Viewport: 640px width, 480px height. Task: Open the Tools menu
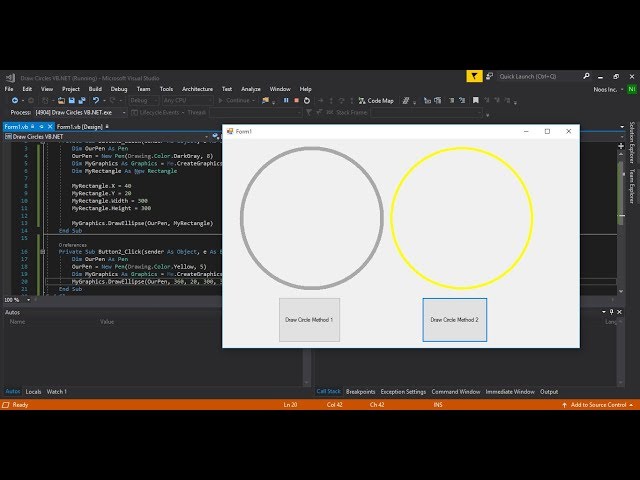(166, 89)
